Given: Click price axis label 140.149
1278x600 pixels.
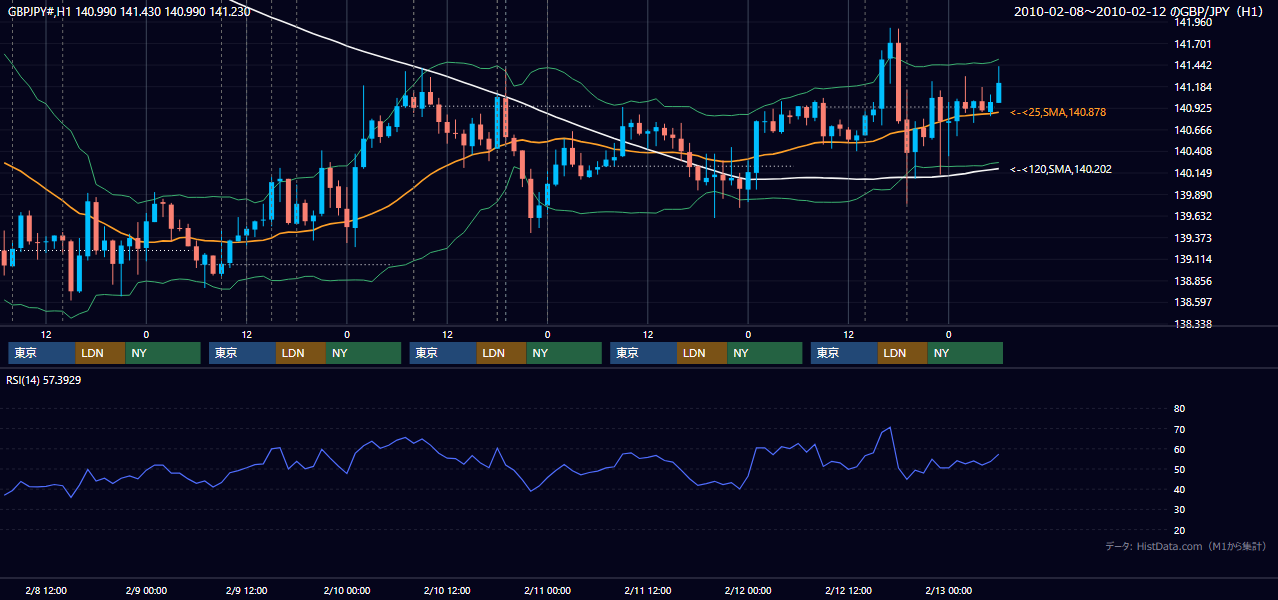Looking at the screenshot, I should [1194, 173].
